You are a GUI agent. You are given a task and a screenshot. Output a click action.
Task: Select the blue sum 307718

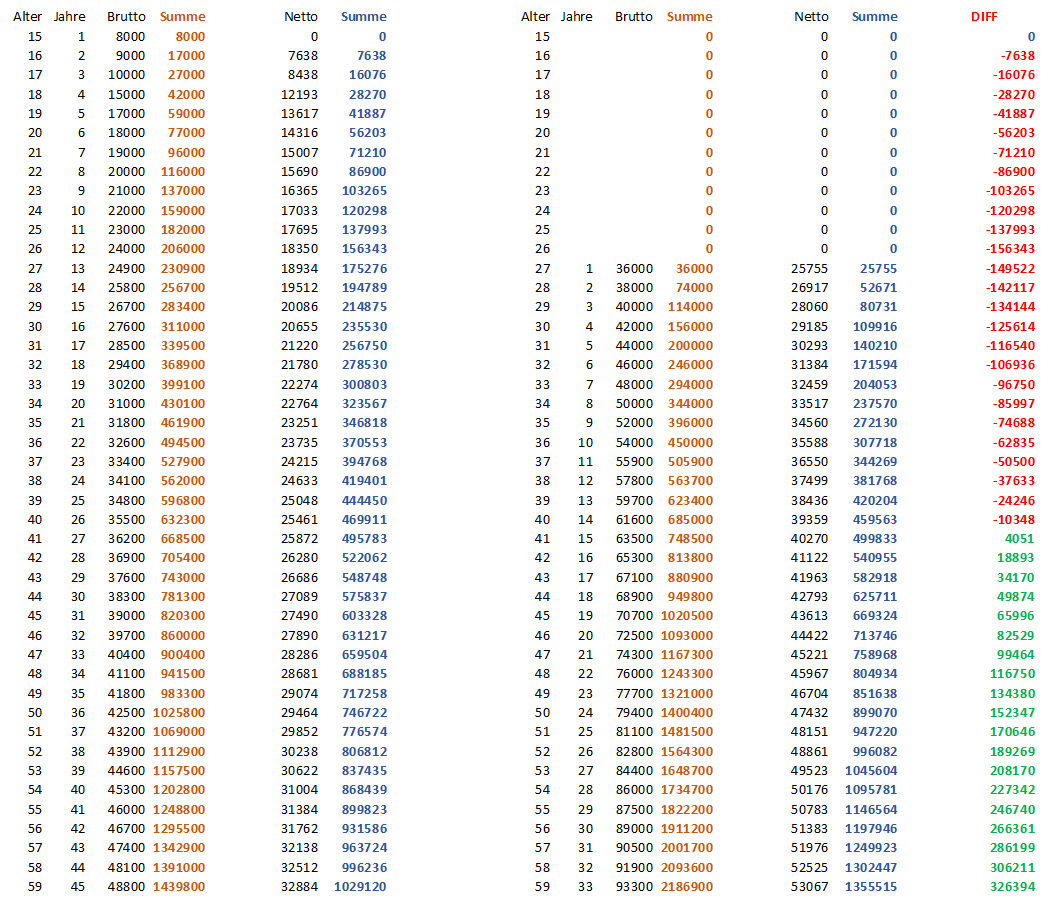pos(875,443)
